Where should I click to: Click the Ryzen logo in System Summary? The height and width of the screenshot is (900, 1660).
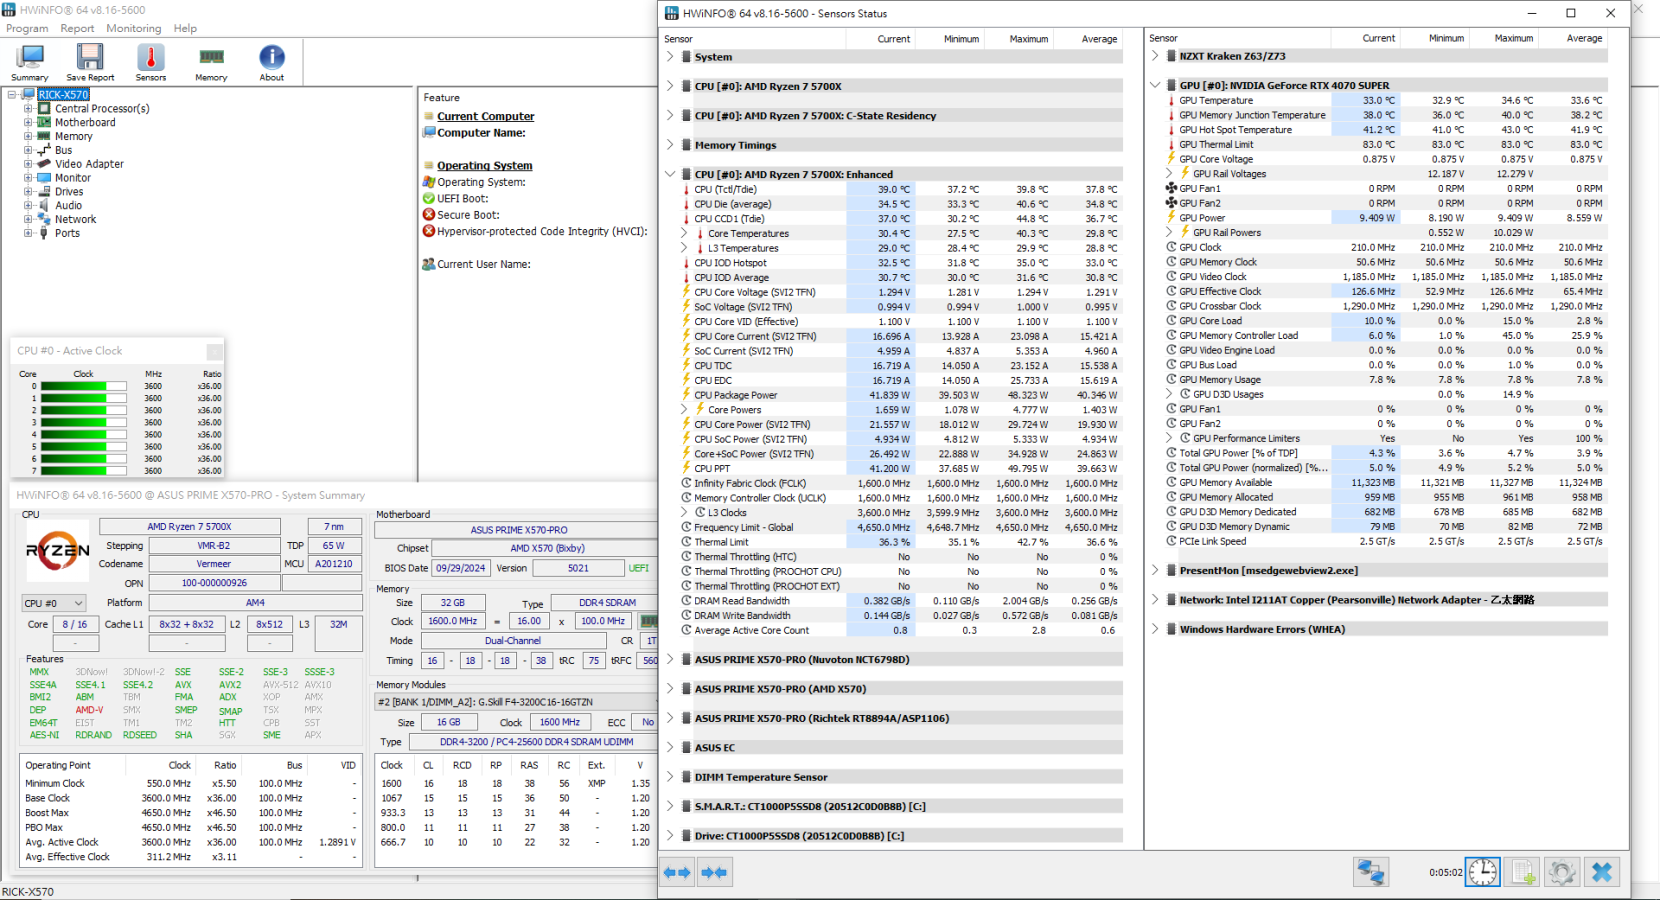(x=57, y=551)
